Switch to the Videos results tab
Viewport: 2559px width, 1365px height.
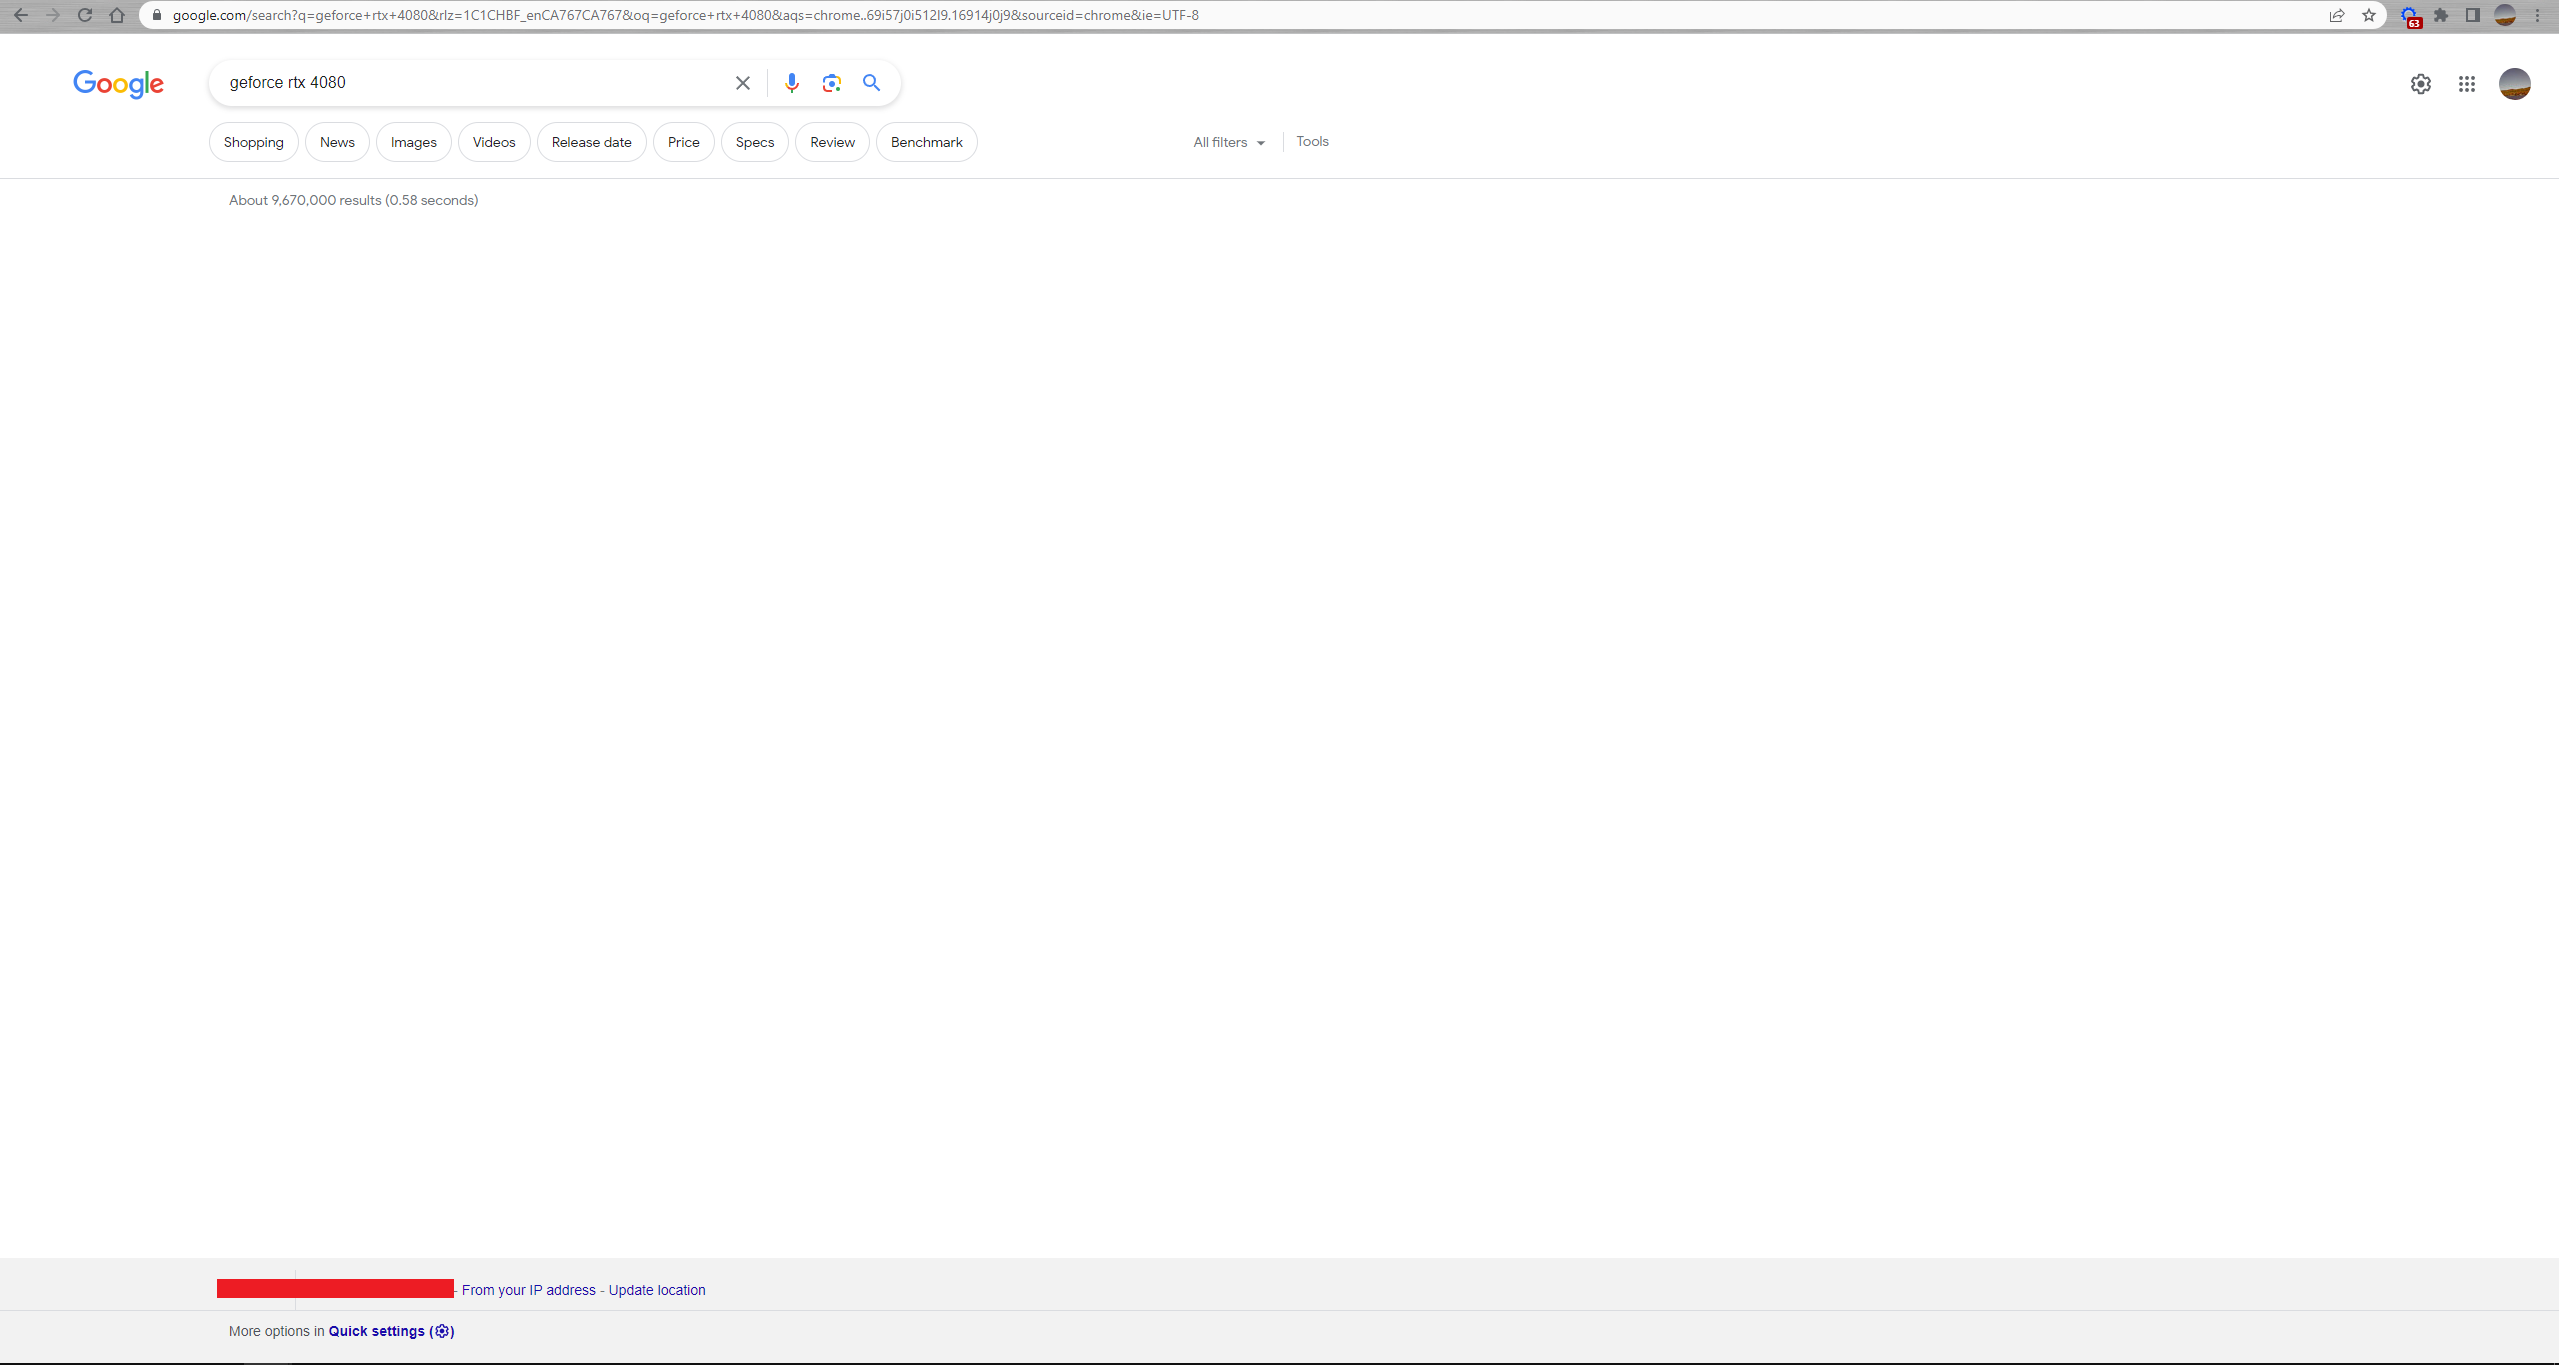point(494,142)
